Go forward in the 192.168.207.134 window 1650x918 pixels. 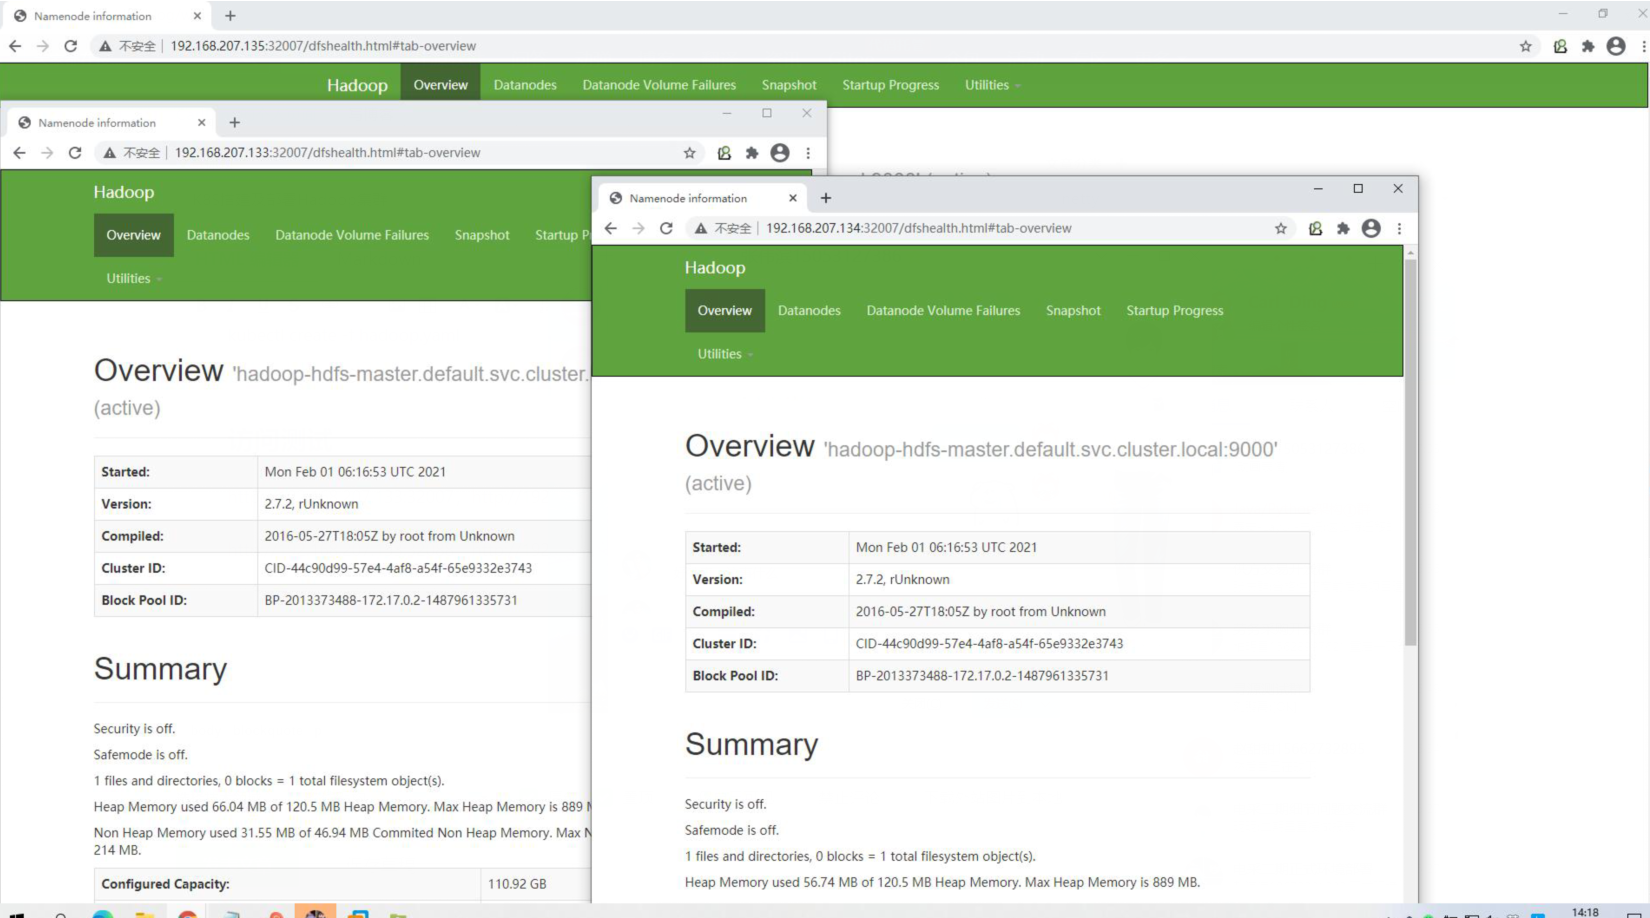coord(638,228)
